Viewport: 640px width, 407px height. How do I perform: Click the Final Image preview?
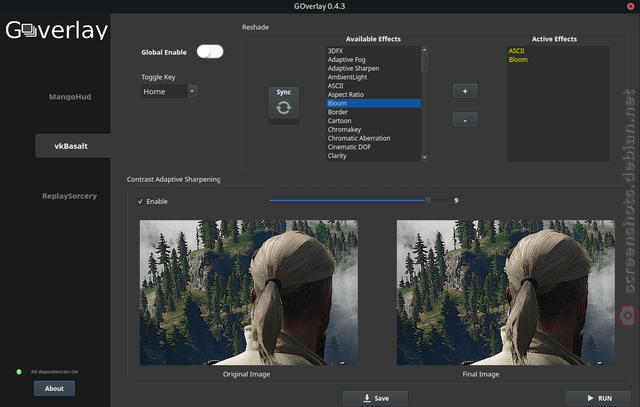tap(506, 292)
